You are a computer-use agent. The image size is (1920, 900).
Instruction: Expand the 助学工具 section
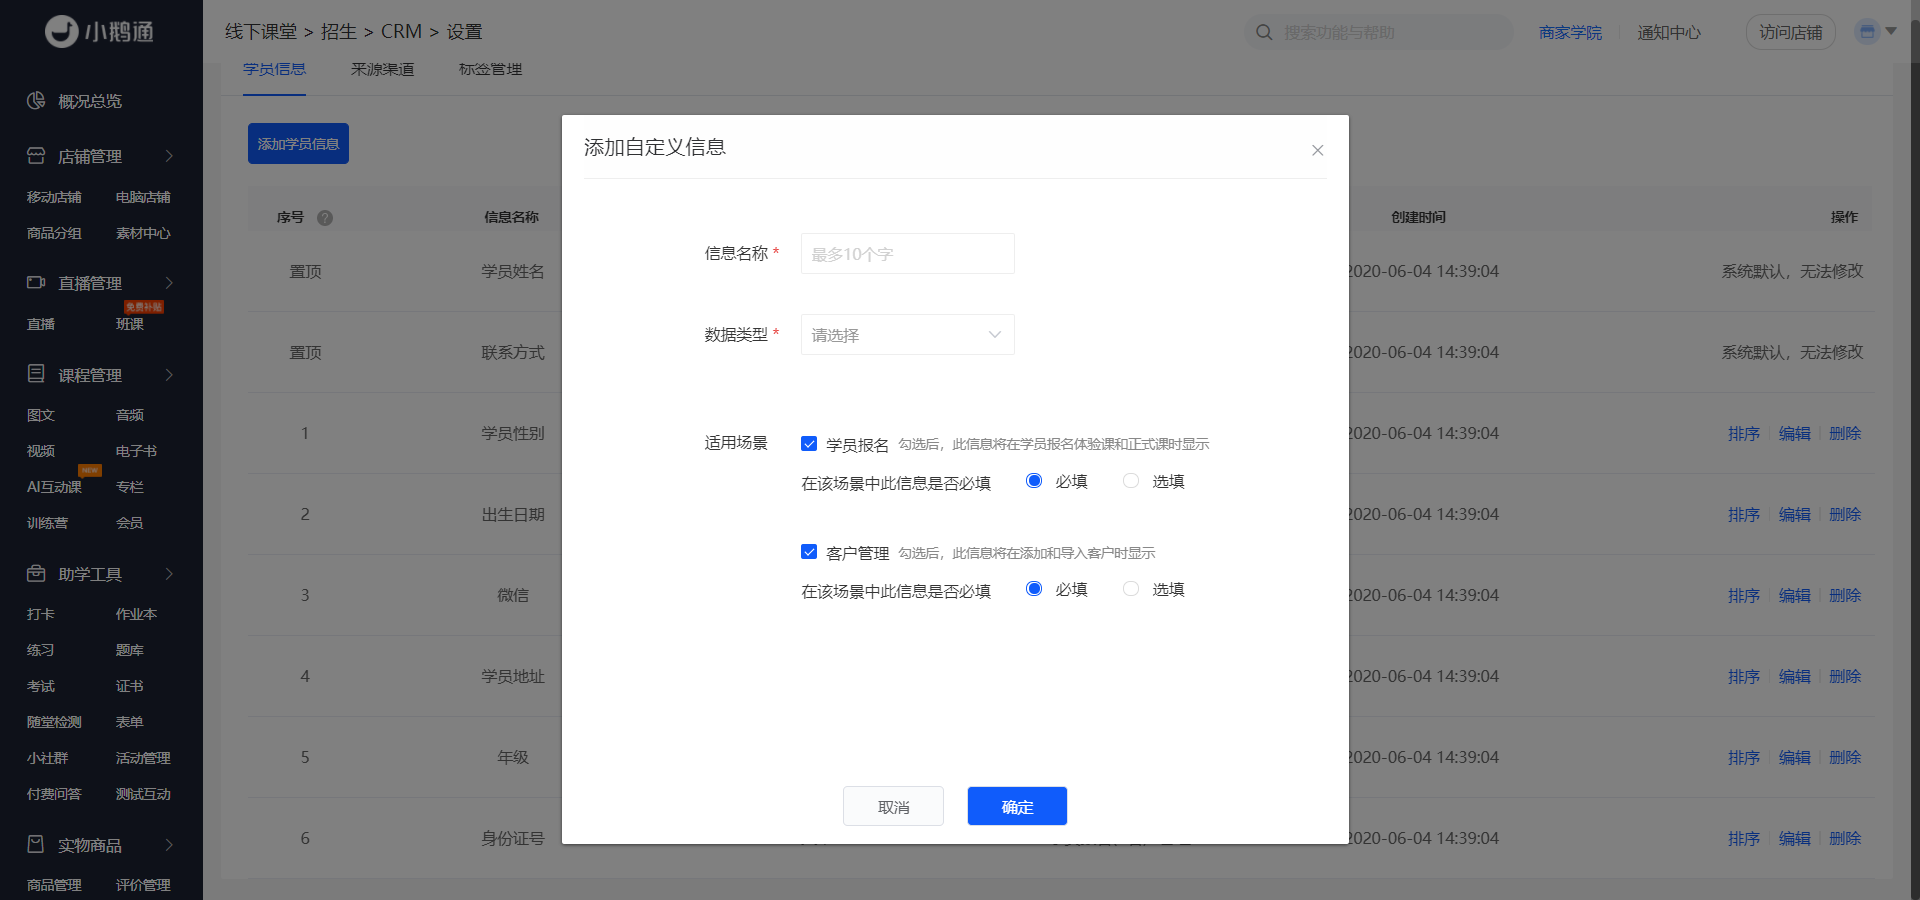tap(169, 574)
